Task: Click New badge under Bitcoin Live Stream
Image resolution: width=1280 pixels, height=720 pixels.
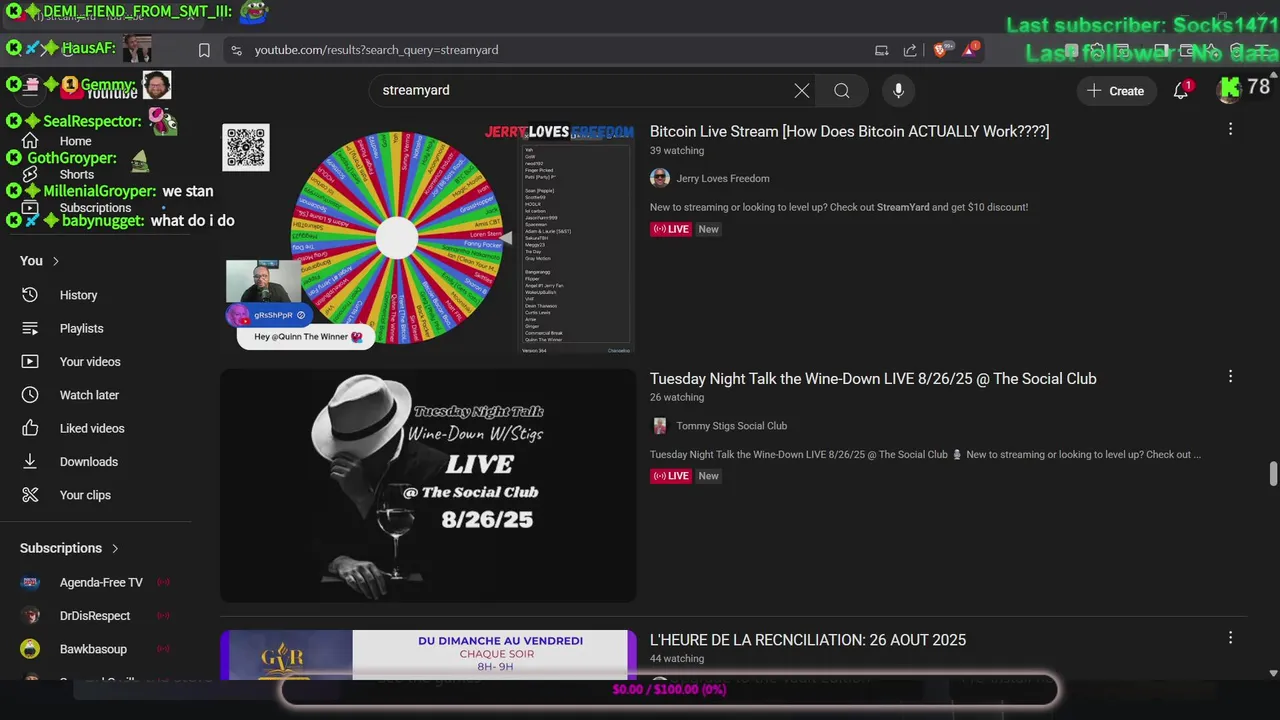Action: tap(708, 229)
